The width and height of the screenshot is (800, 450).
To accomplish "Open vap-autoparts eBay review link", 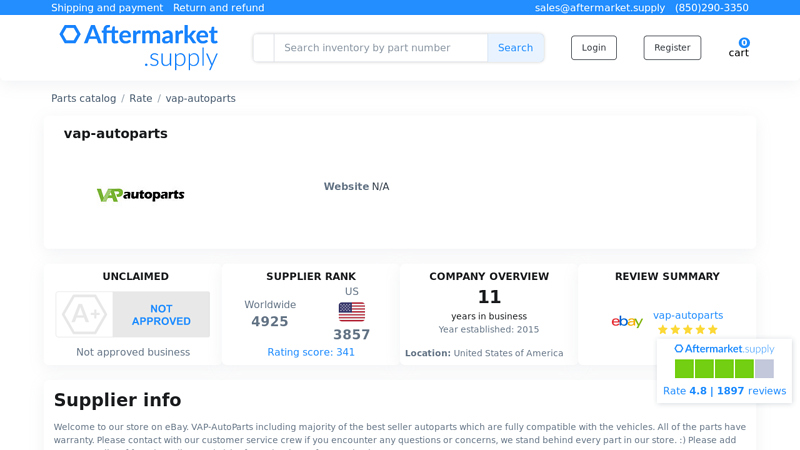I will (688, 315).
